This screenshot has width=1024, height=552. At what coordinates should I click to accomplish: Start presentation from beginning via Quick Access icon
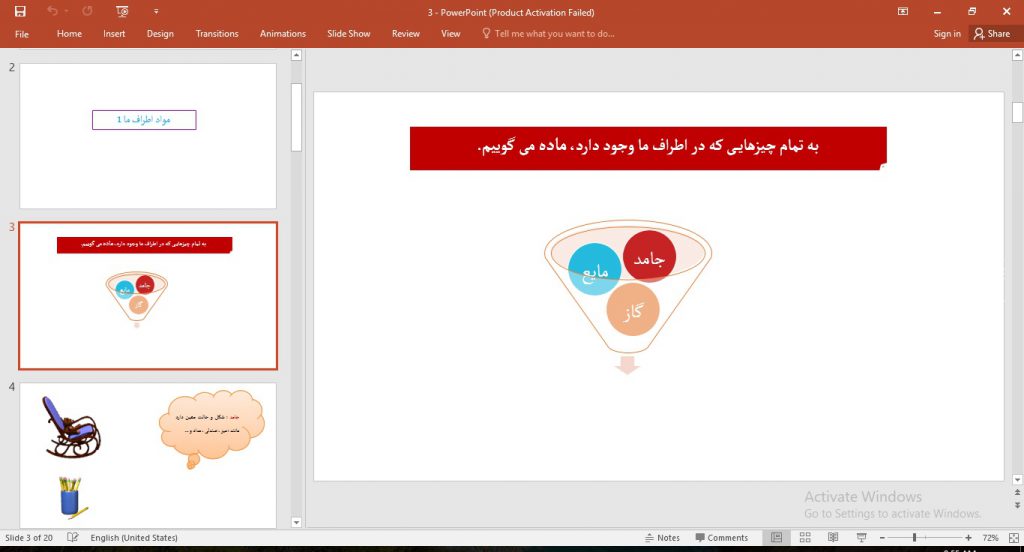tap(122, 12)
